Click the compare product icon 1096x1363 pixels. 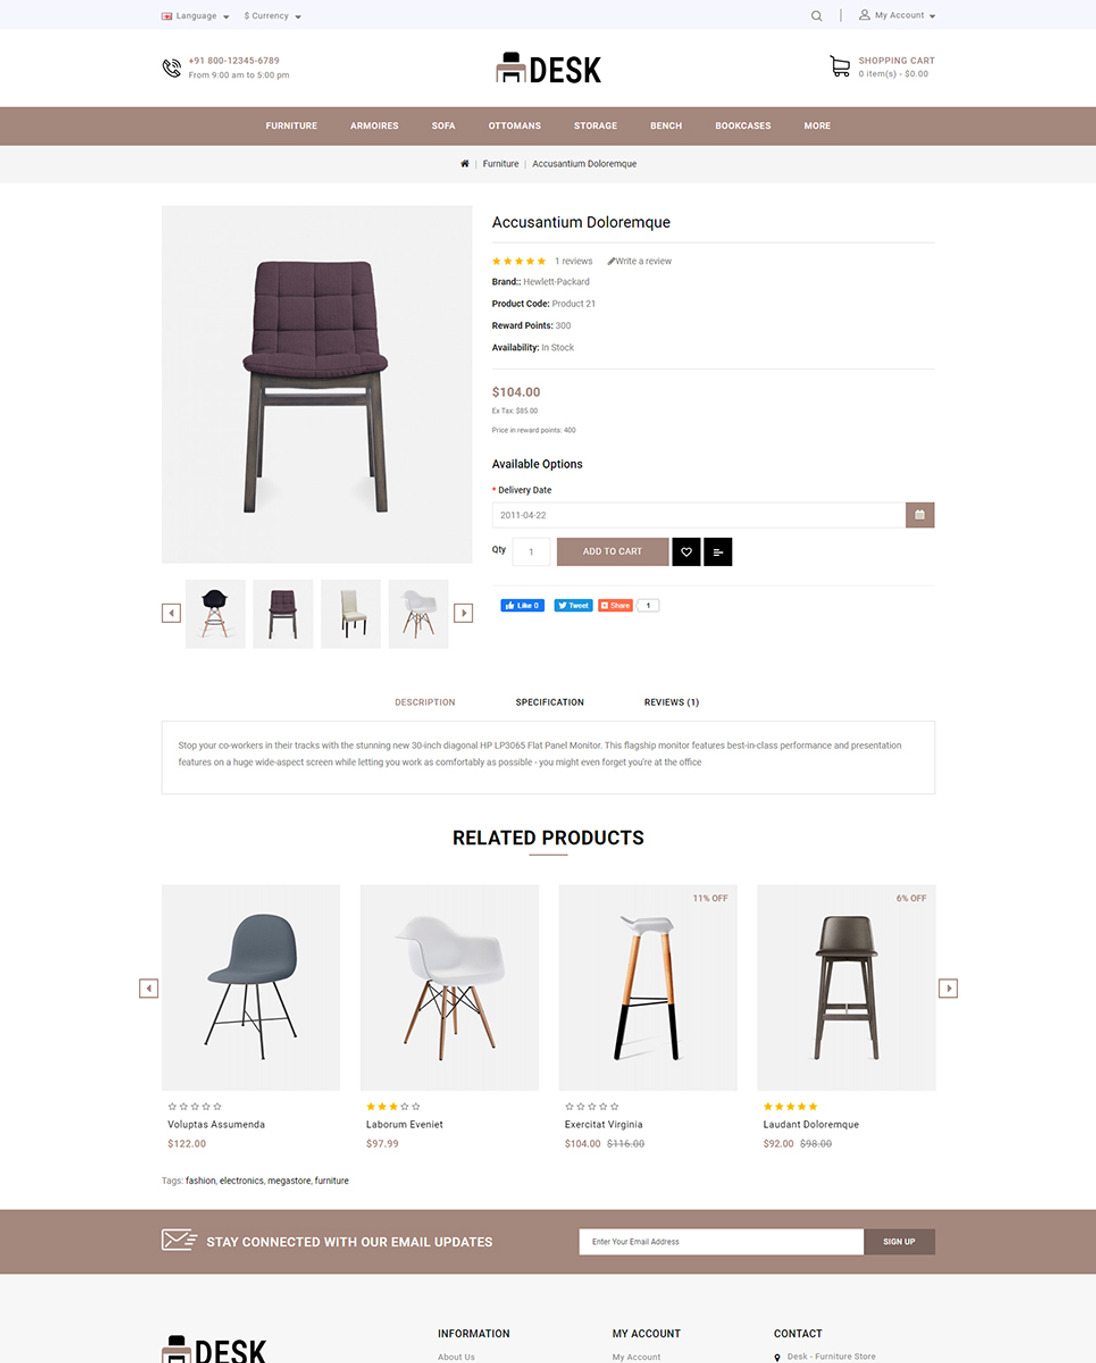coord(718,552)
